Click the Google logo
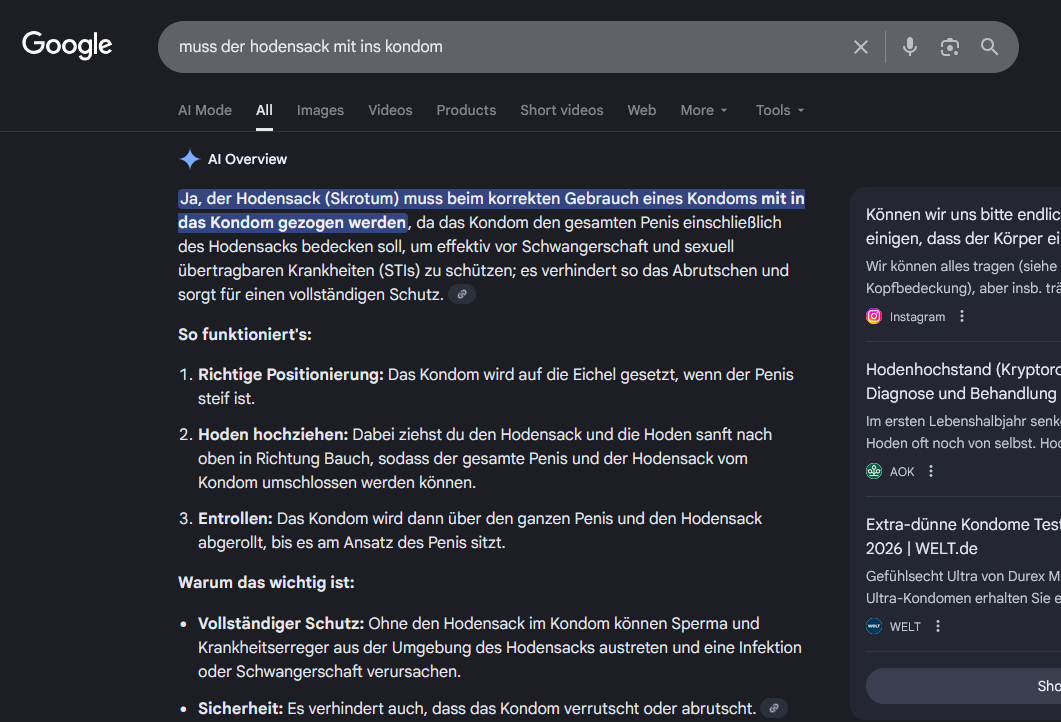 (67, 46)
